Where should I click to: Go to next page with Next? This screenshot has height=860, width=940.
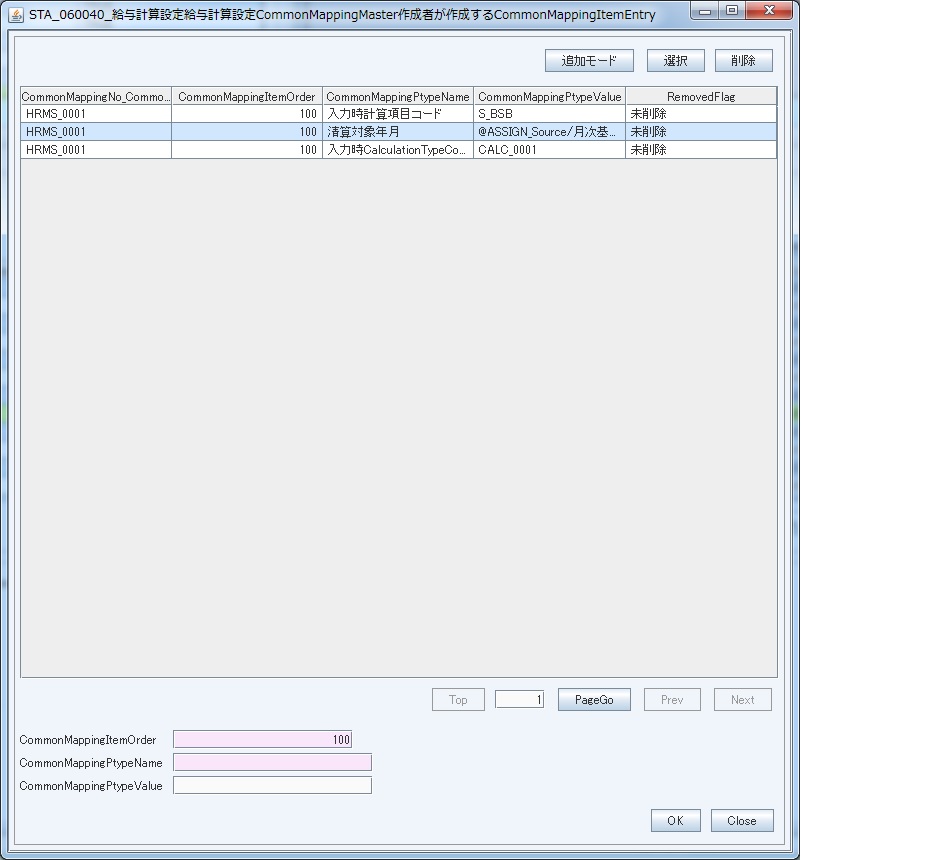742,699
